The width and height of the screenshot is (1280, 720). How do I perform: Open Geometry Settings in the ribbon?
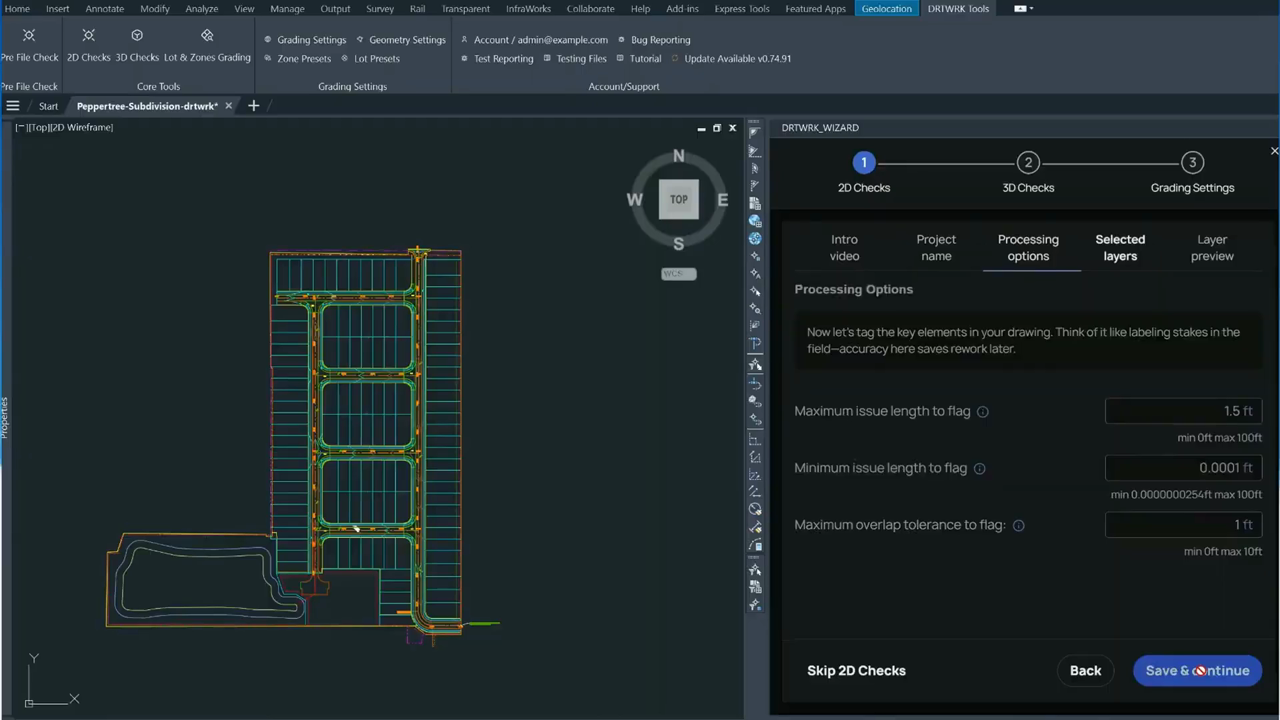[401, 40]
